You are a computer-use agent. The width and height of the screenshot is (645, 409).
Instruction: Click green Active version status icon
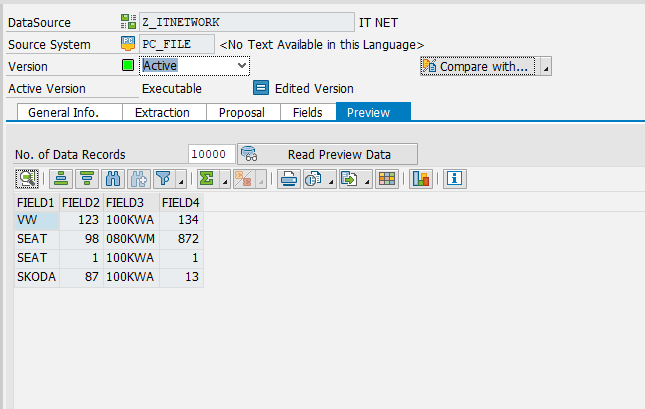(128, 65)
